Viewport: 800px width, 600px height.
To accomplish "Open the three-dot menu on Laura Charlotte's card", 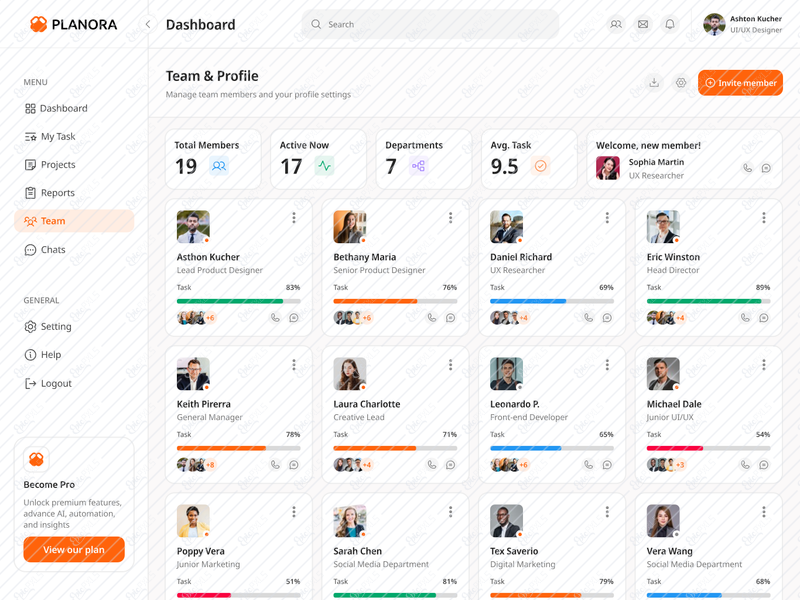I will click(451, 365).
